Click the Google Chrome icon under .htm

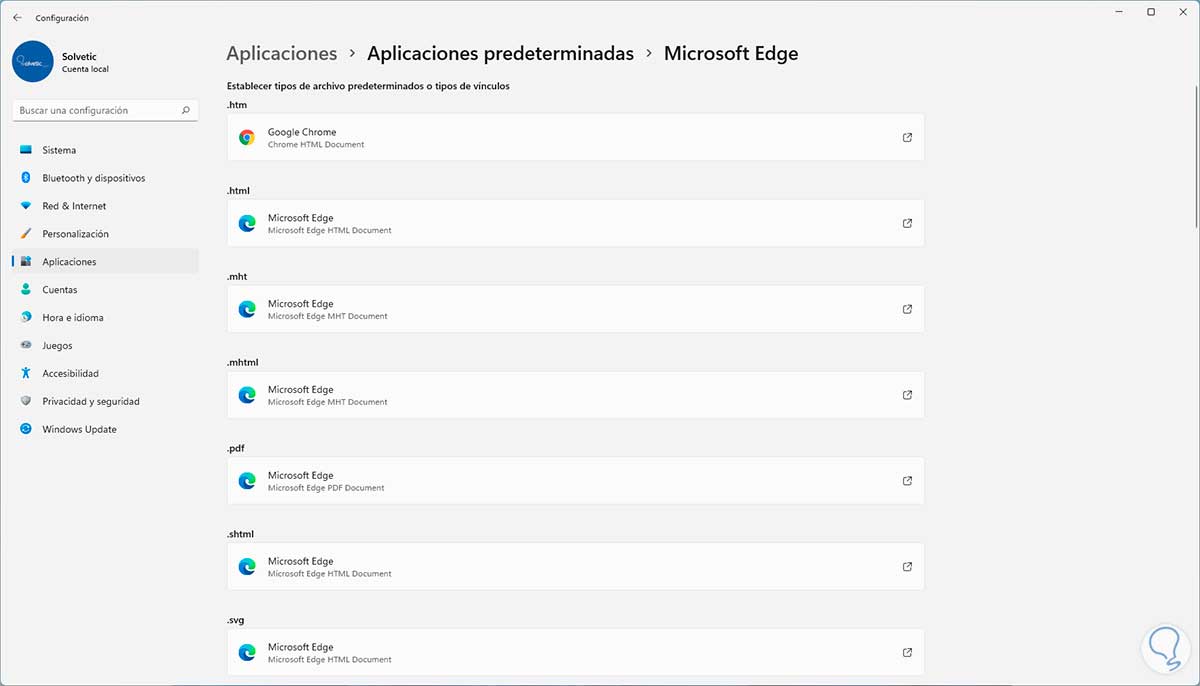247,138
